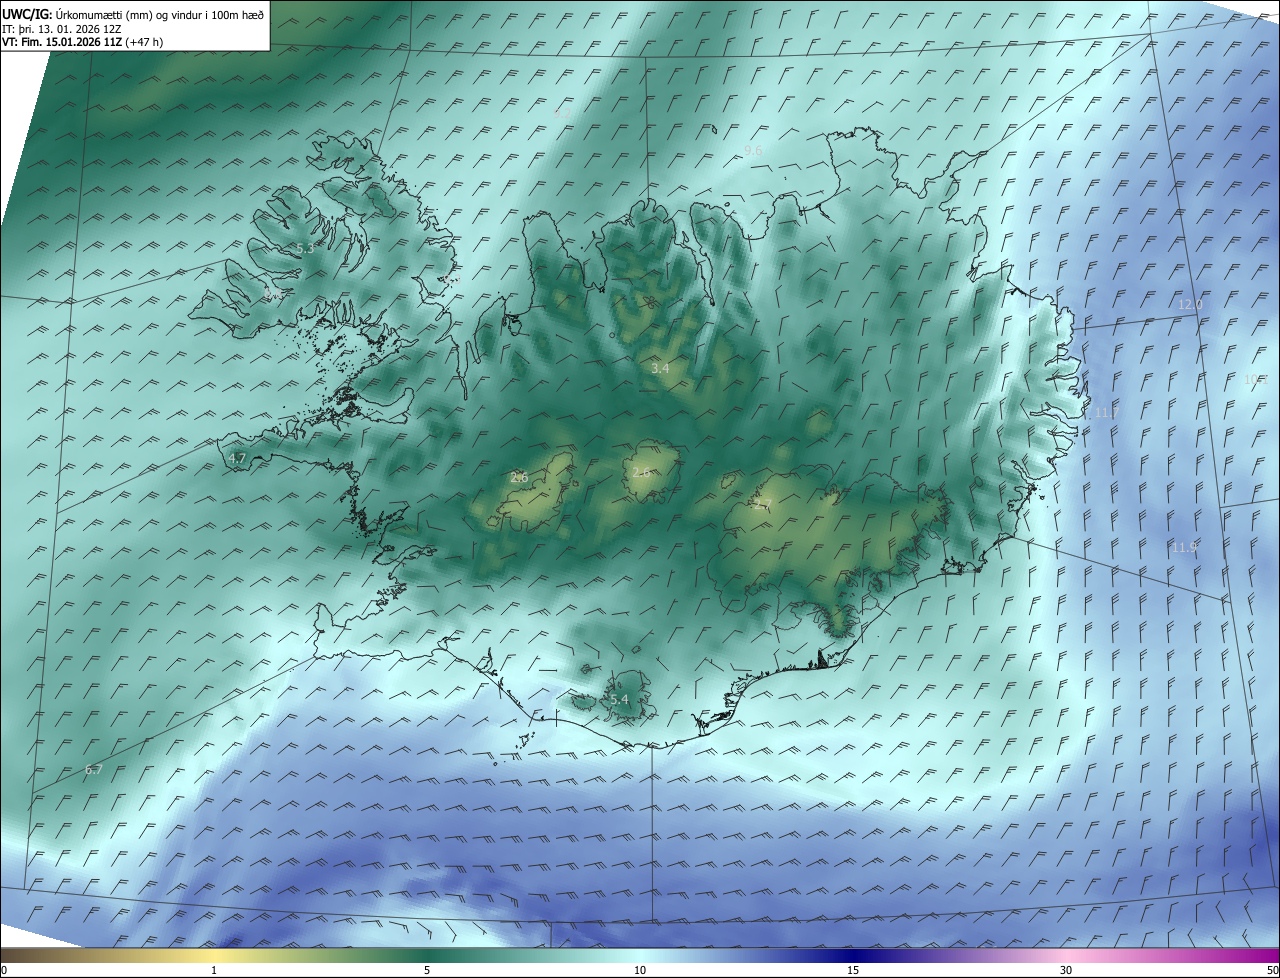Screen dimensions: 1280x978
Task: Click the 11.9 value southeast of Iceland
Action: pos(1184,548)
